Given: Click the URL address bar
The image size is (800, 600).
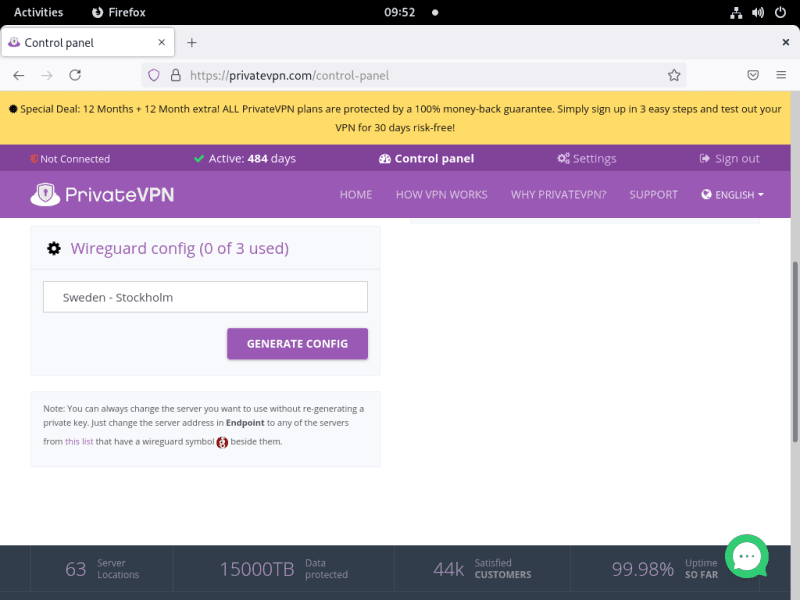Looking at the screenshot, I should tap(420, 75).
